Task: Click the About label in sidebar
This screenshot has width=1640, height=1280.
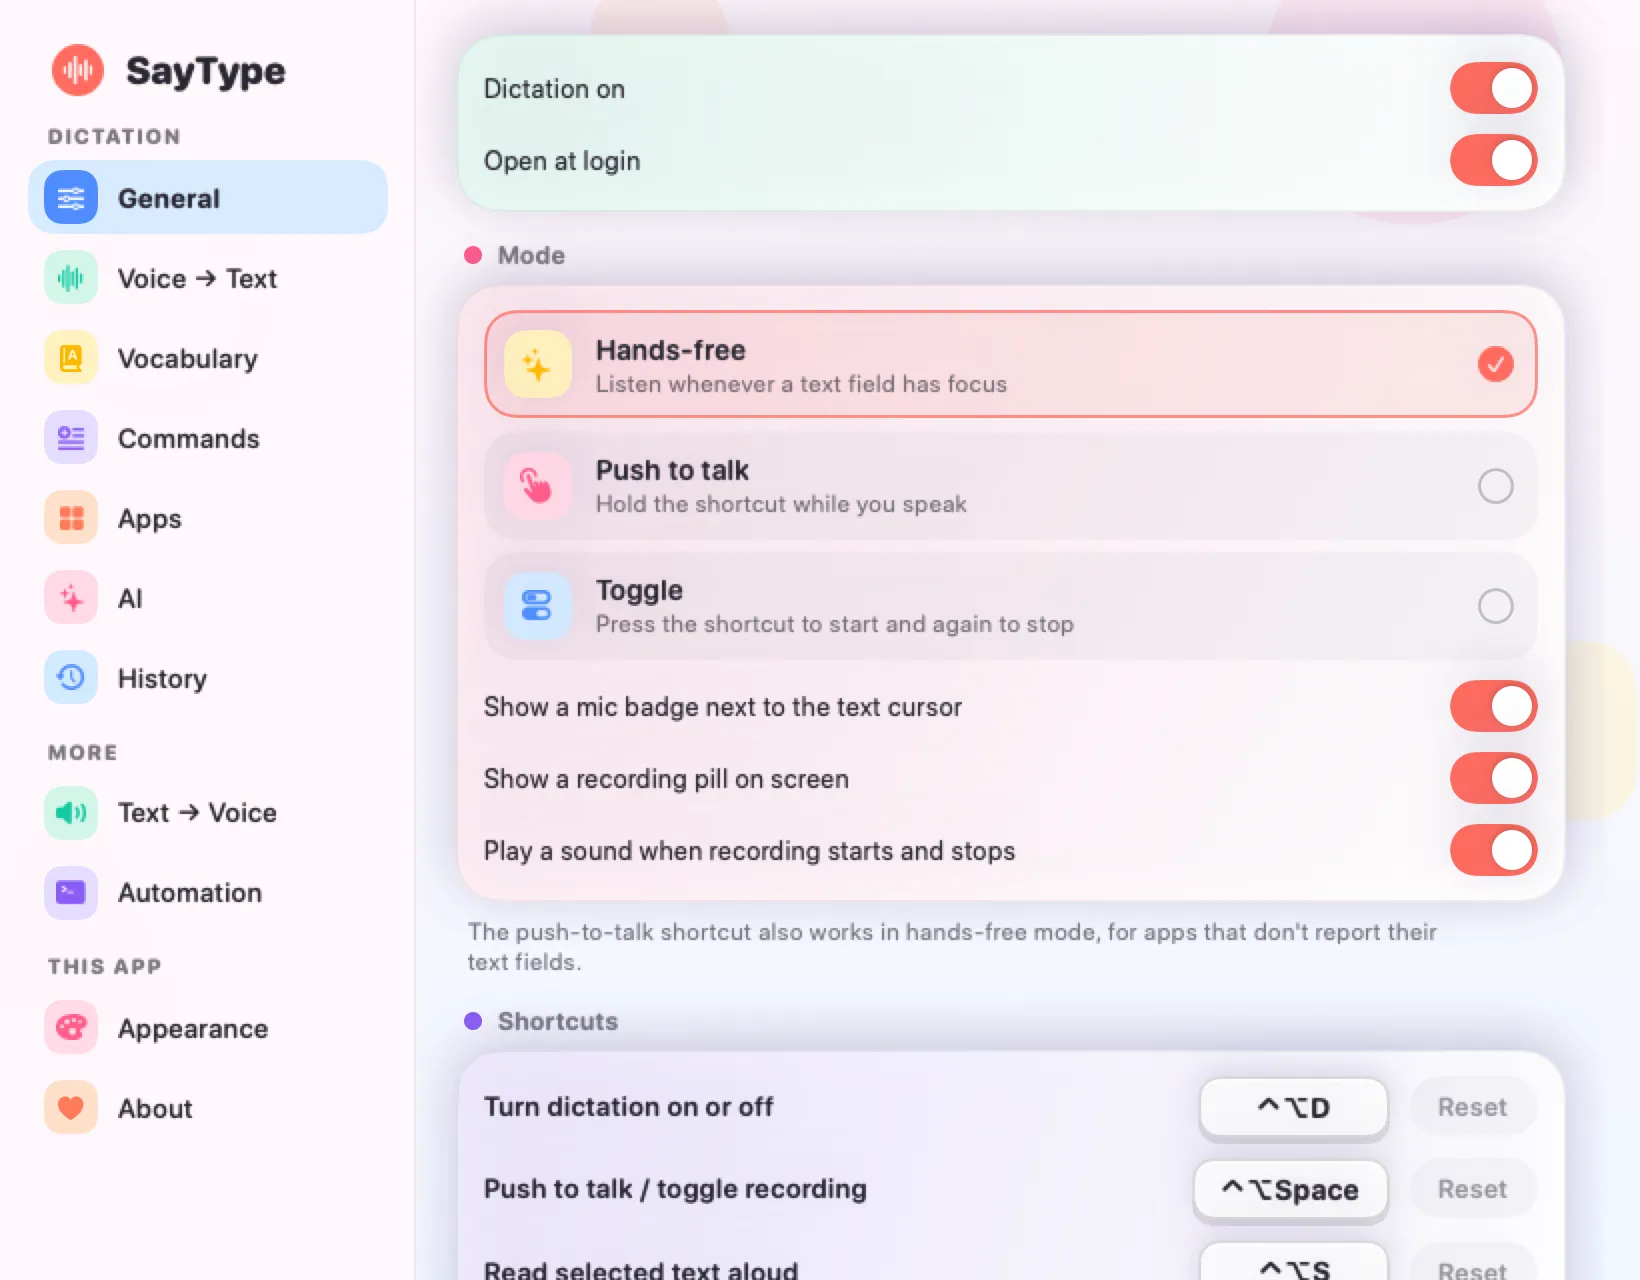Action: click(155, 1108)
